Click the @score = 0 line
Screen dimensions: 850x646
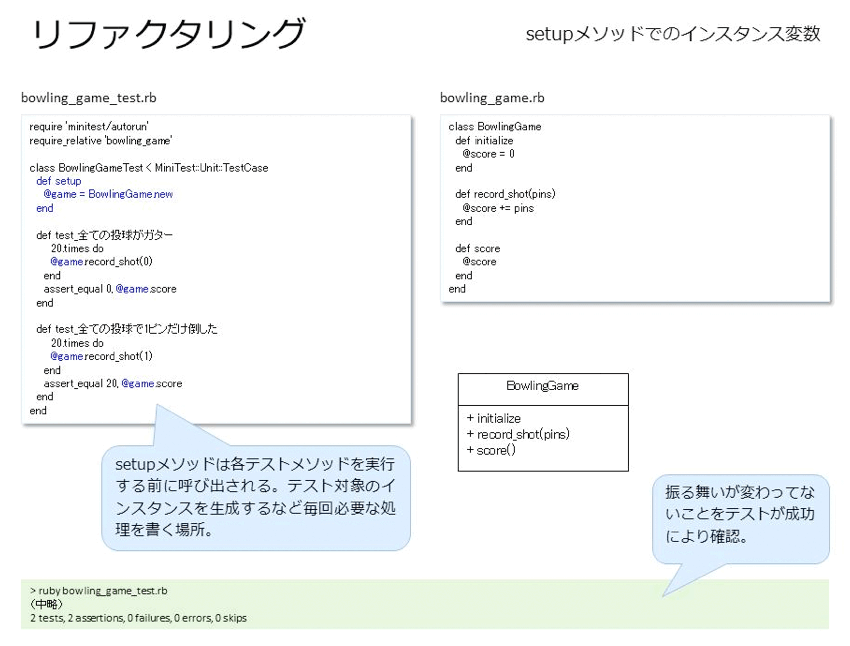[488, 154]
